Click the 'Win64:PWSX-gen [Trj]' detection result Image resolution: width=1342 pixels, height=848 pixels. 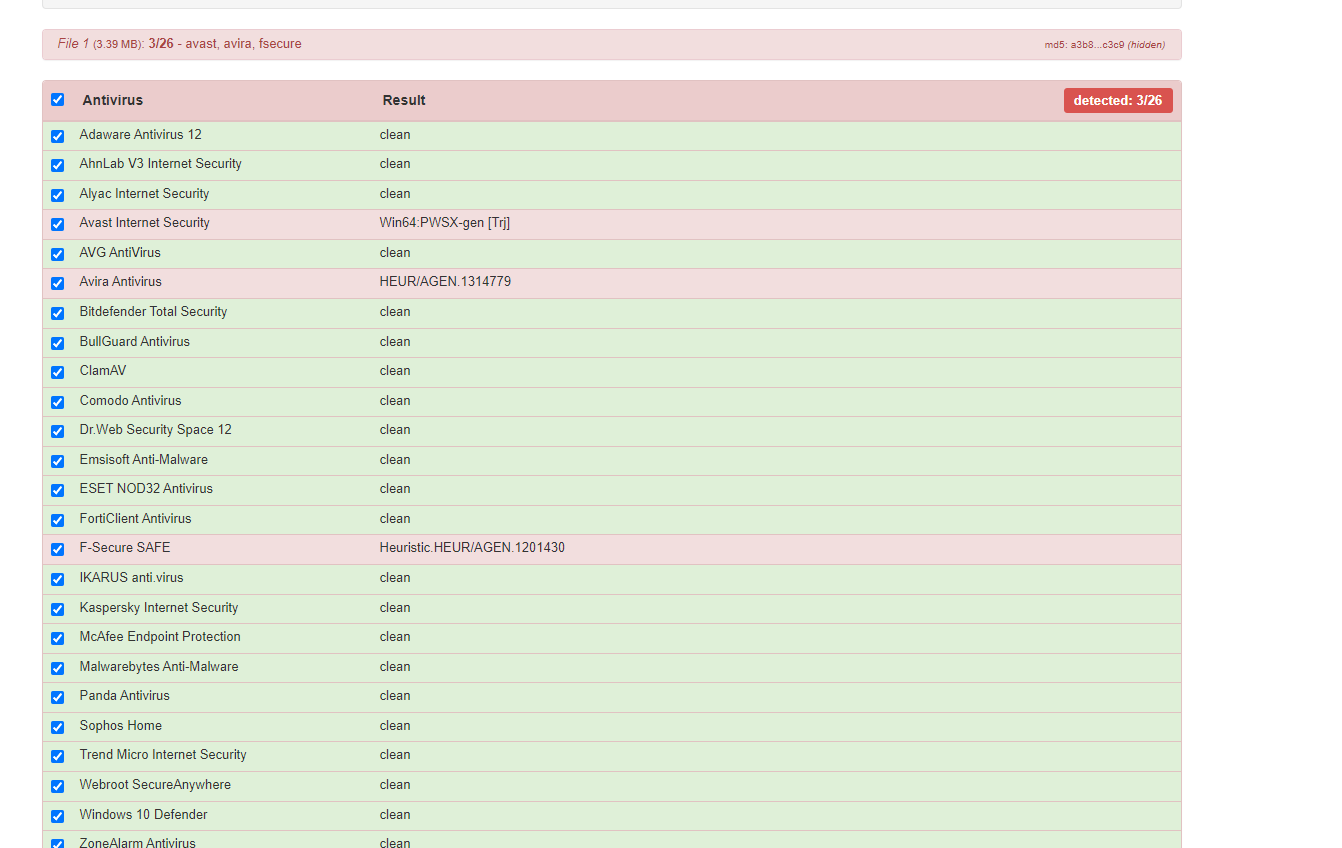click(445, 223)
